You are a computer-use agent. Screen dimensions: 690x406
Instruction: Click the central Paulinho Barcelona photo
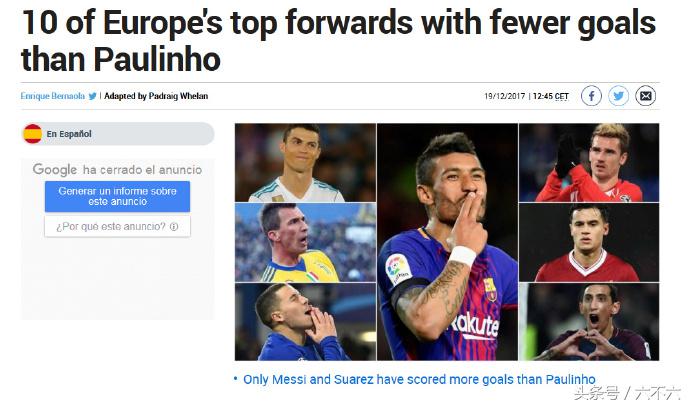pos(447,242)
